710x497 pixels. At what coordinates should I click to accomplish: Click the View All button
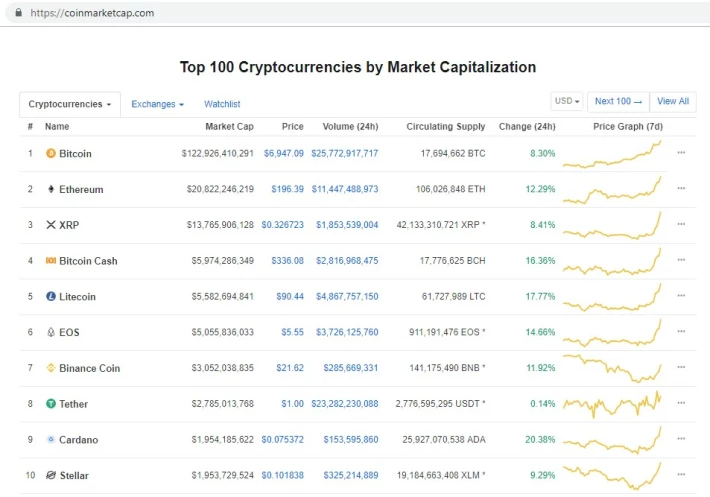(x=673, y=101)
